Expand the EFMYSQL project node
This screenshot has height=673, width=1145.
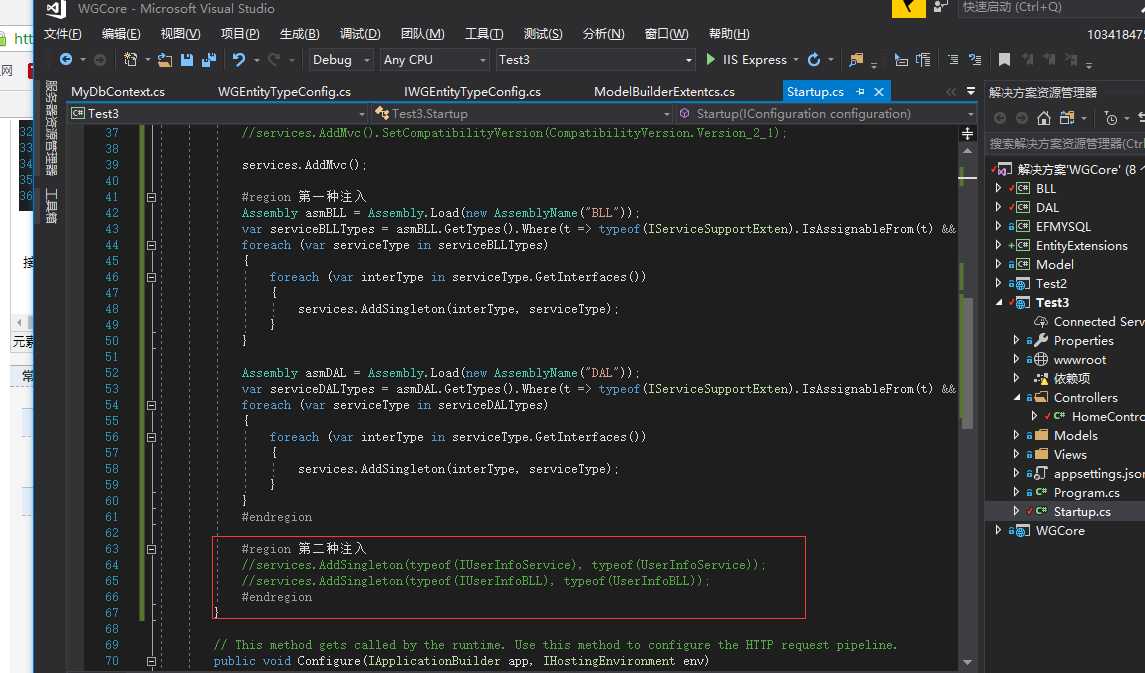pos(998,226)
